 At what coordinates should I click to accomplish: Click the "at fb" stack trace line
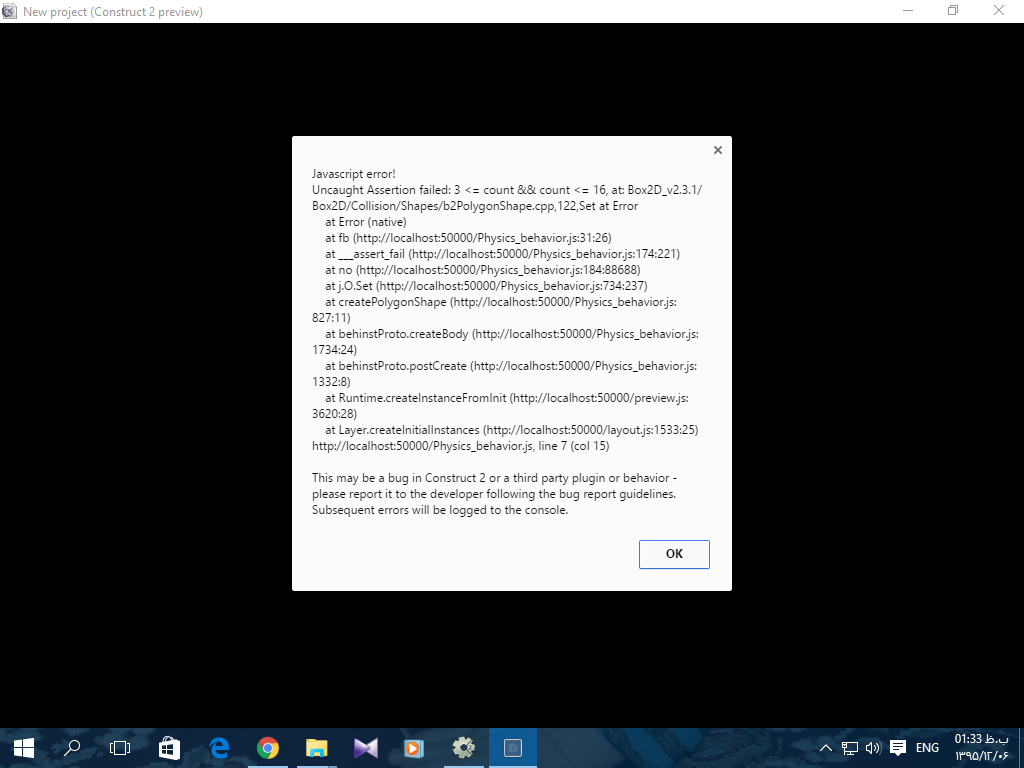tap(468, 238)
